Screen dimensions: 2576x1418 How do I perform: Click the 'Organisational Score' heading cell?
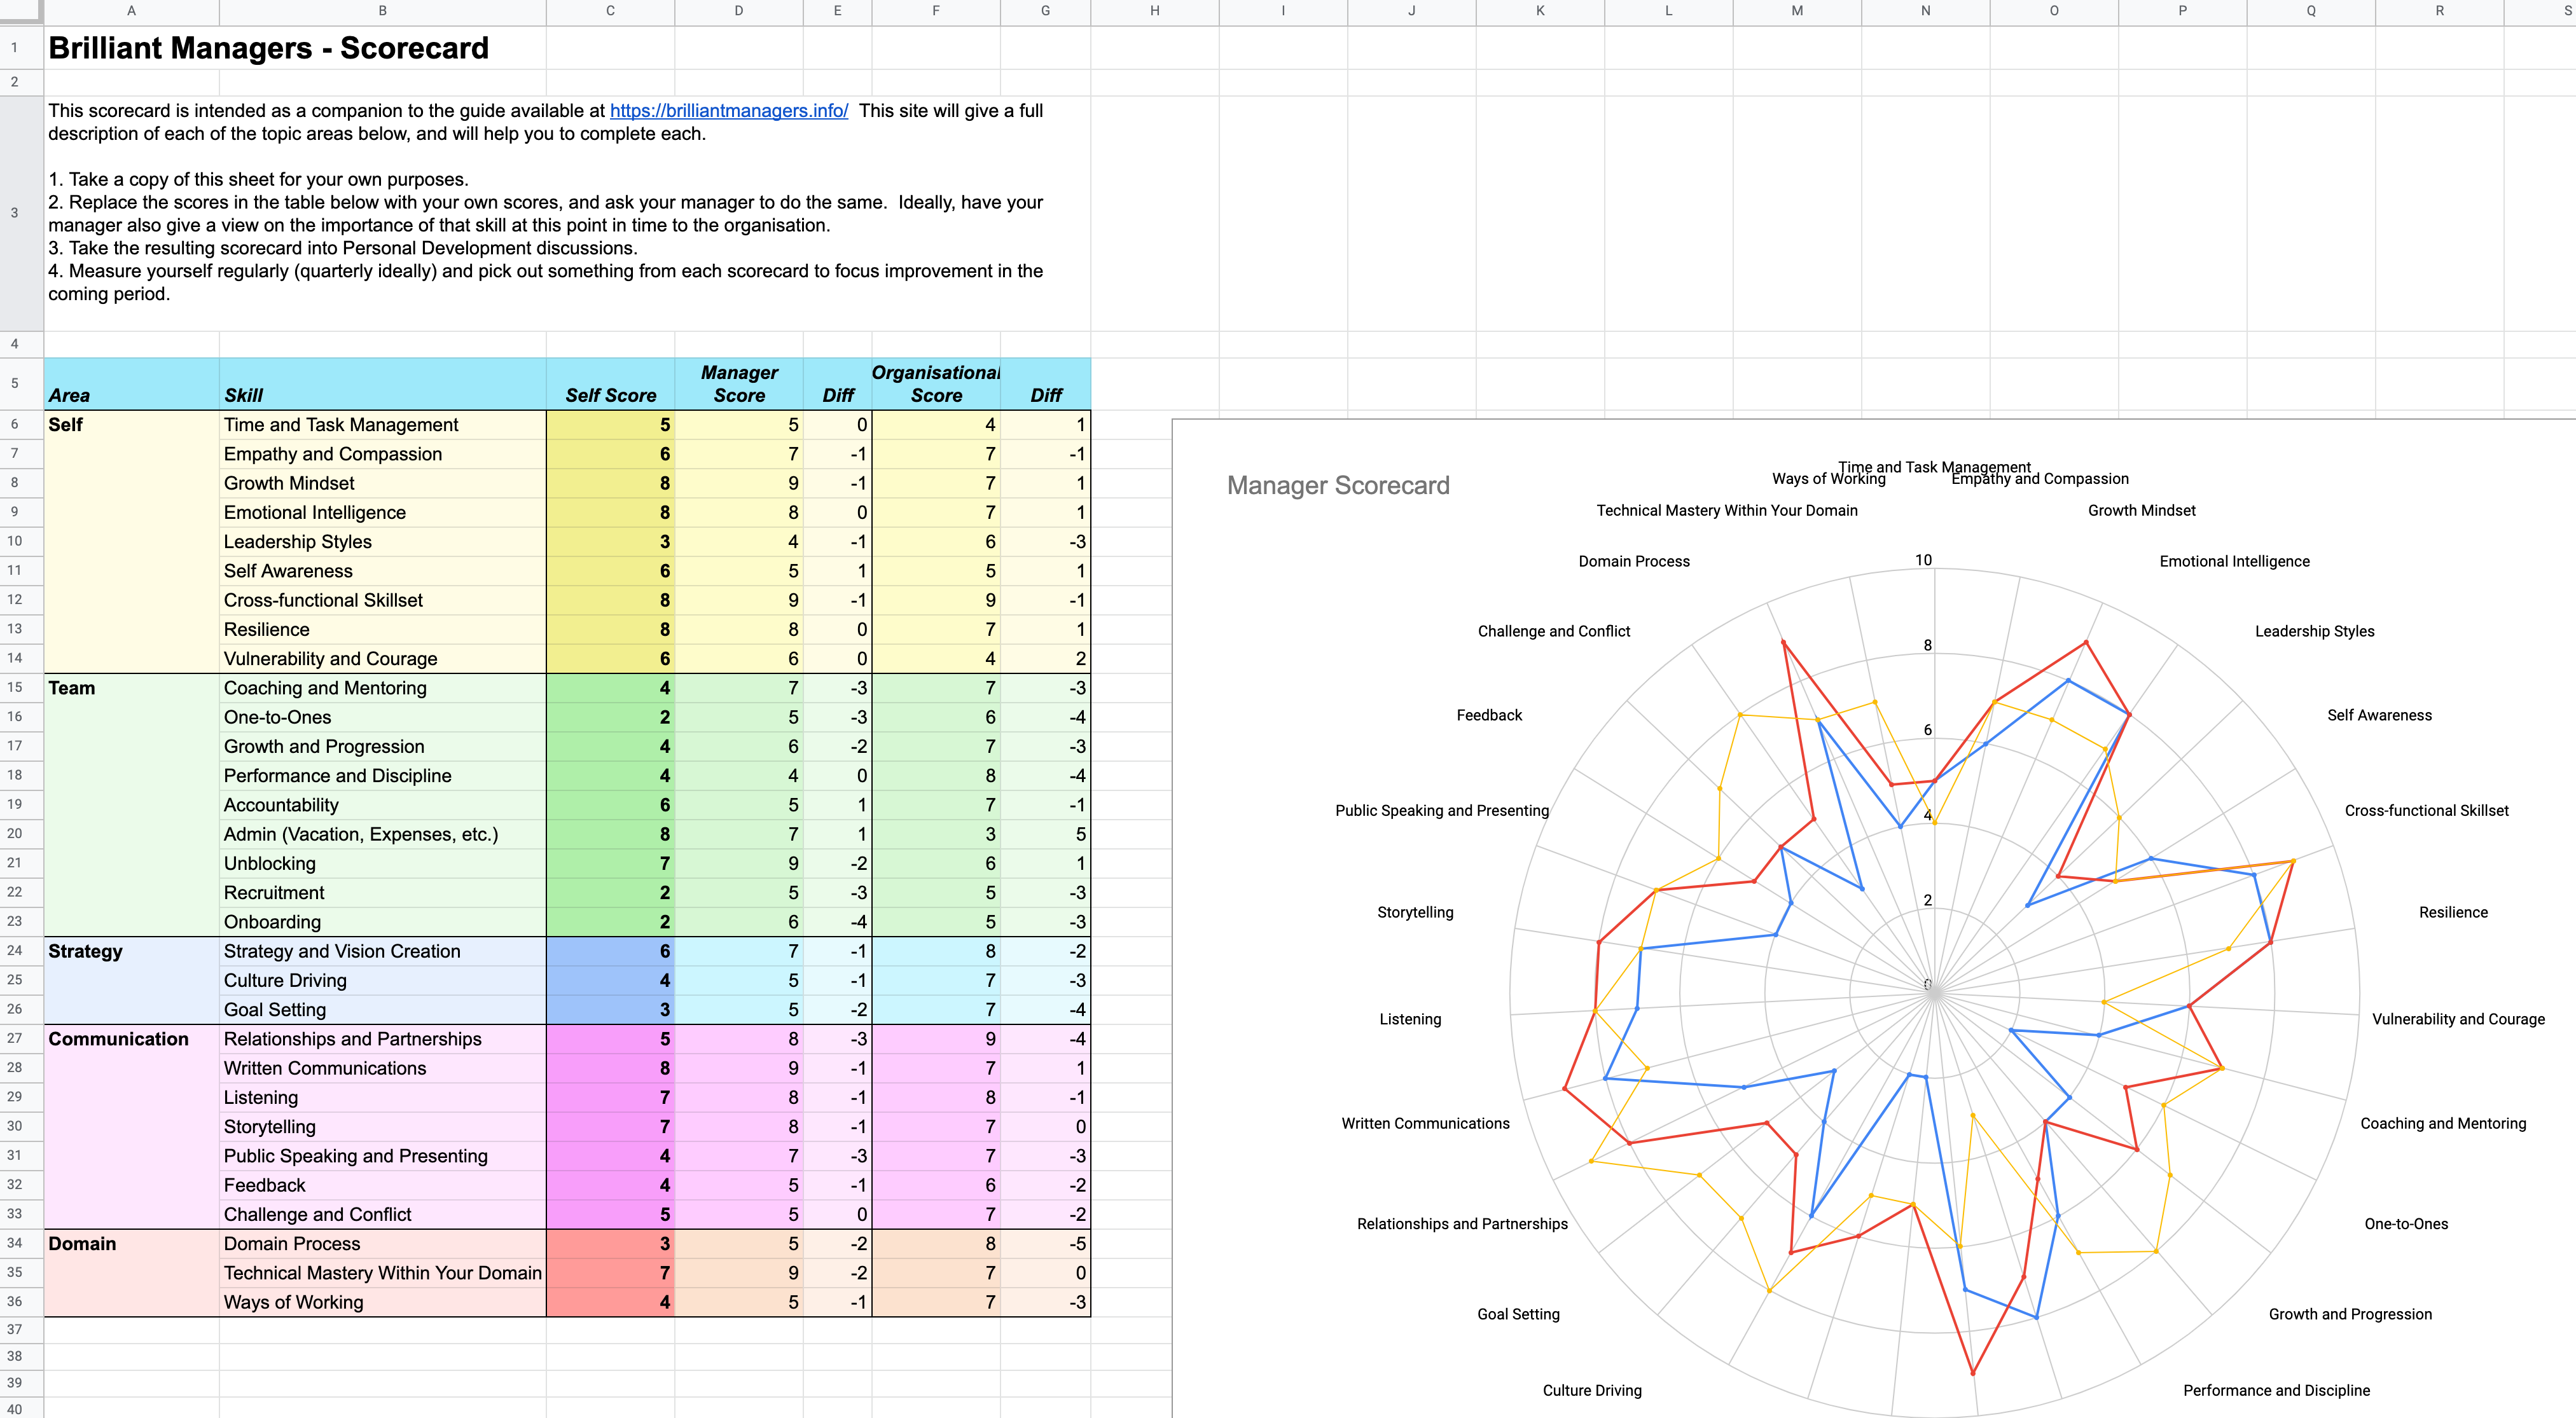936,384
